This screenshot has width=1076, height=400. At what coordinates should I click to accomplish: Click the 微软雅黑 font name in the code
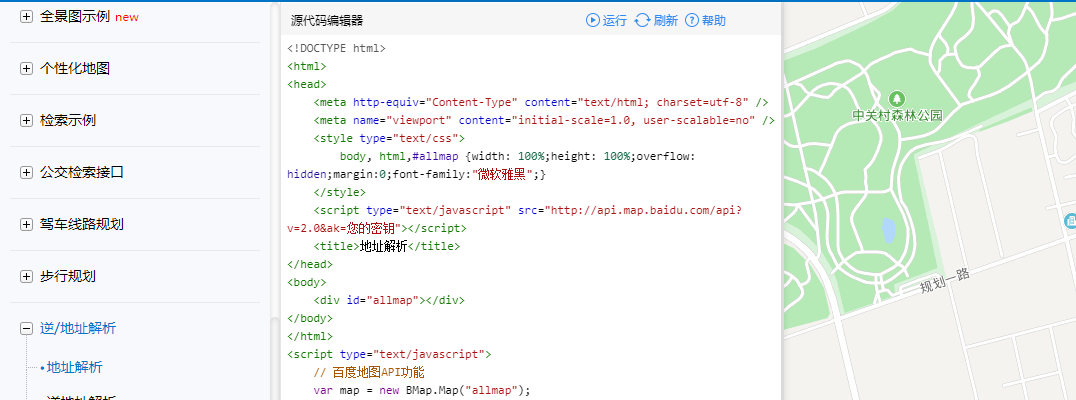[x=501, y=174]
